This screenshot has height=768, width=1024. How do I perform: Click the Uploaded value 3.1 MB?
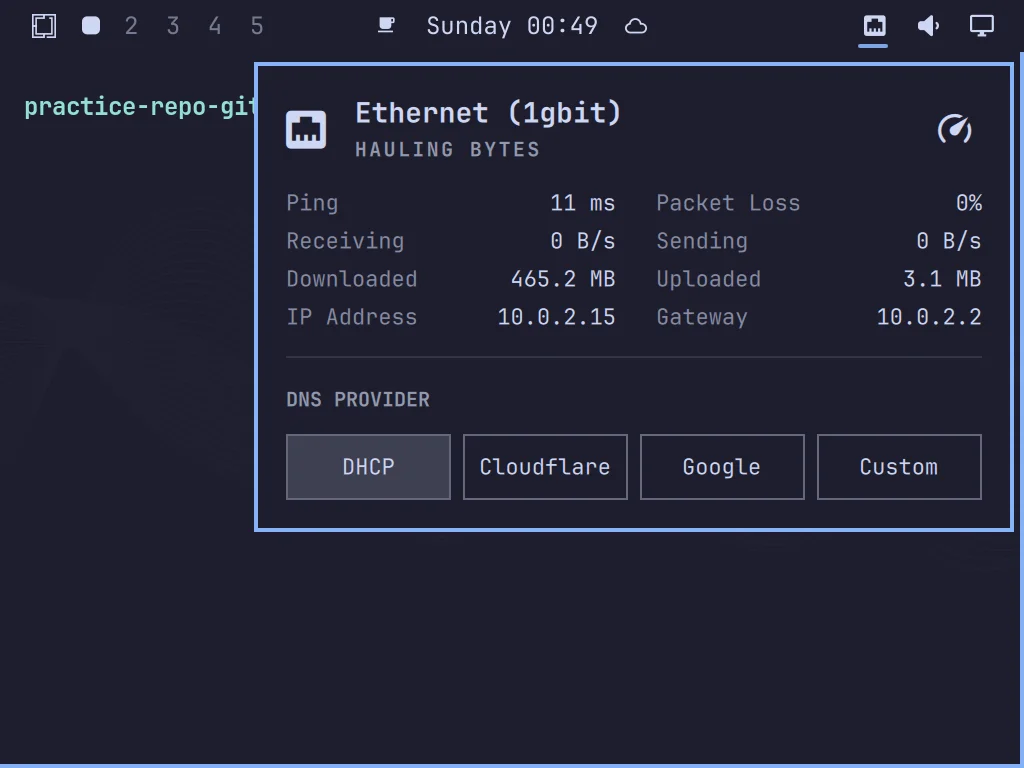pos(942,279)
